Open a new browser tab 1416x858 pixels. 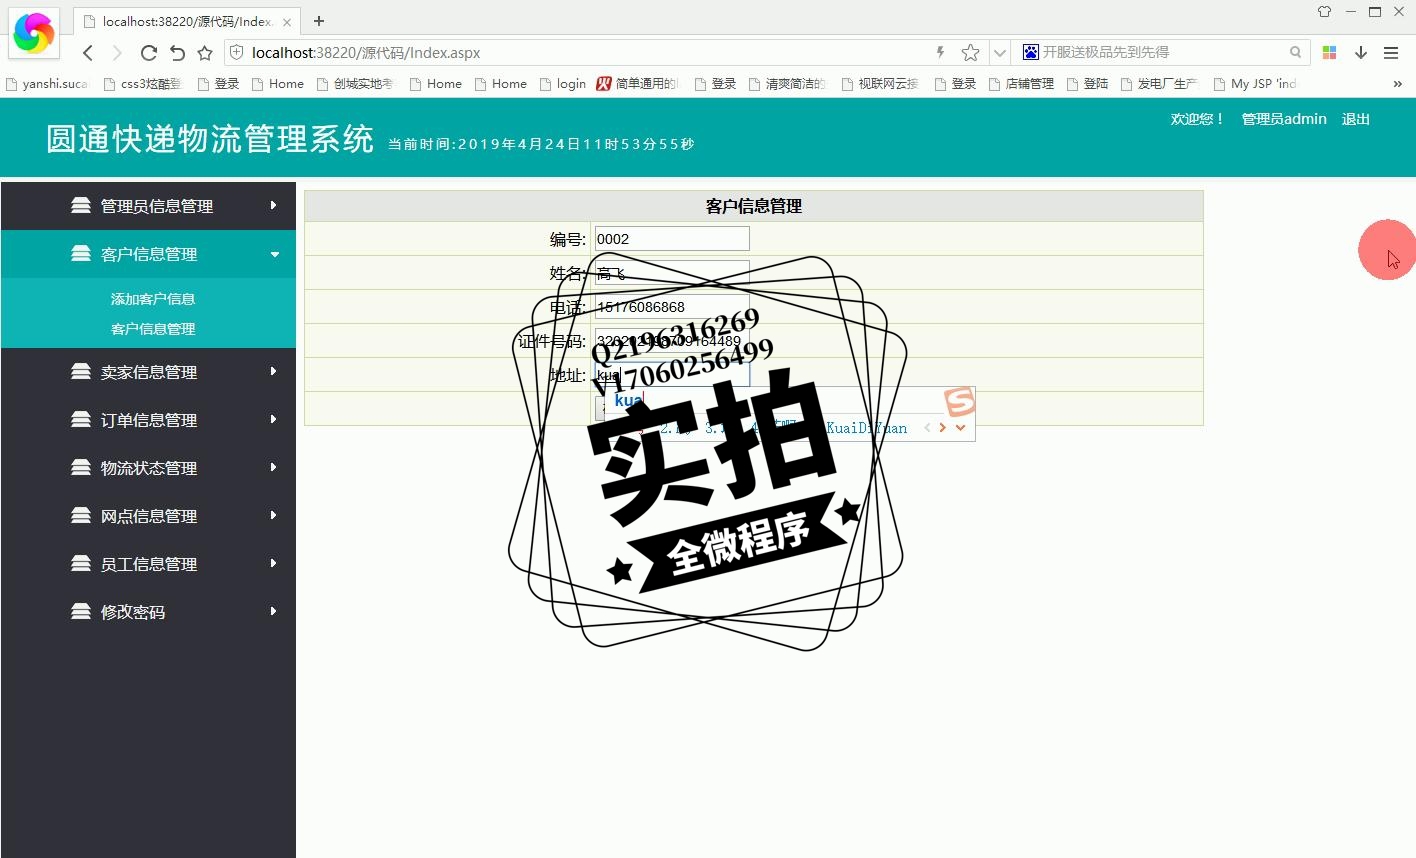(x=319, y=21)
